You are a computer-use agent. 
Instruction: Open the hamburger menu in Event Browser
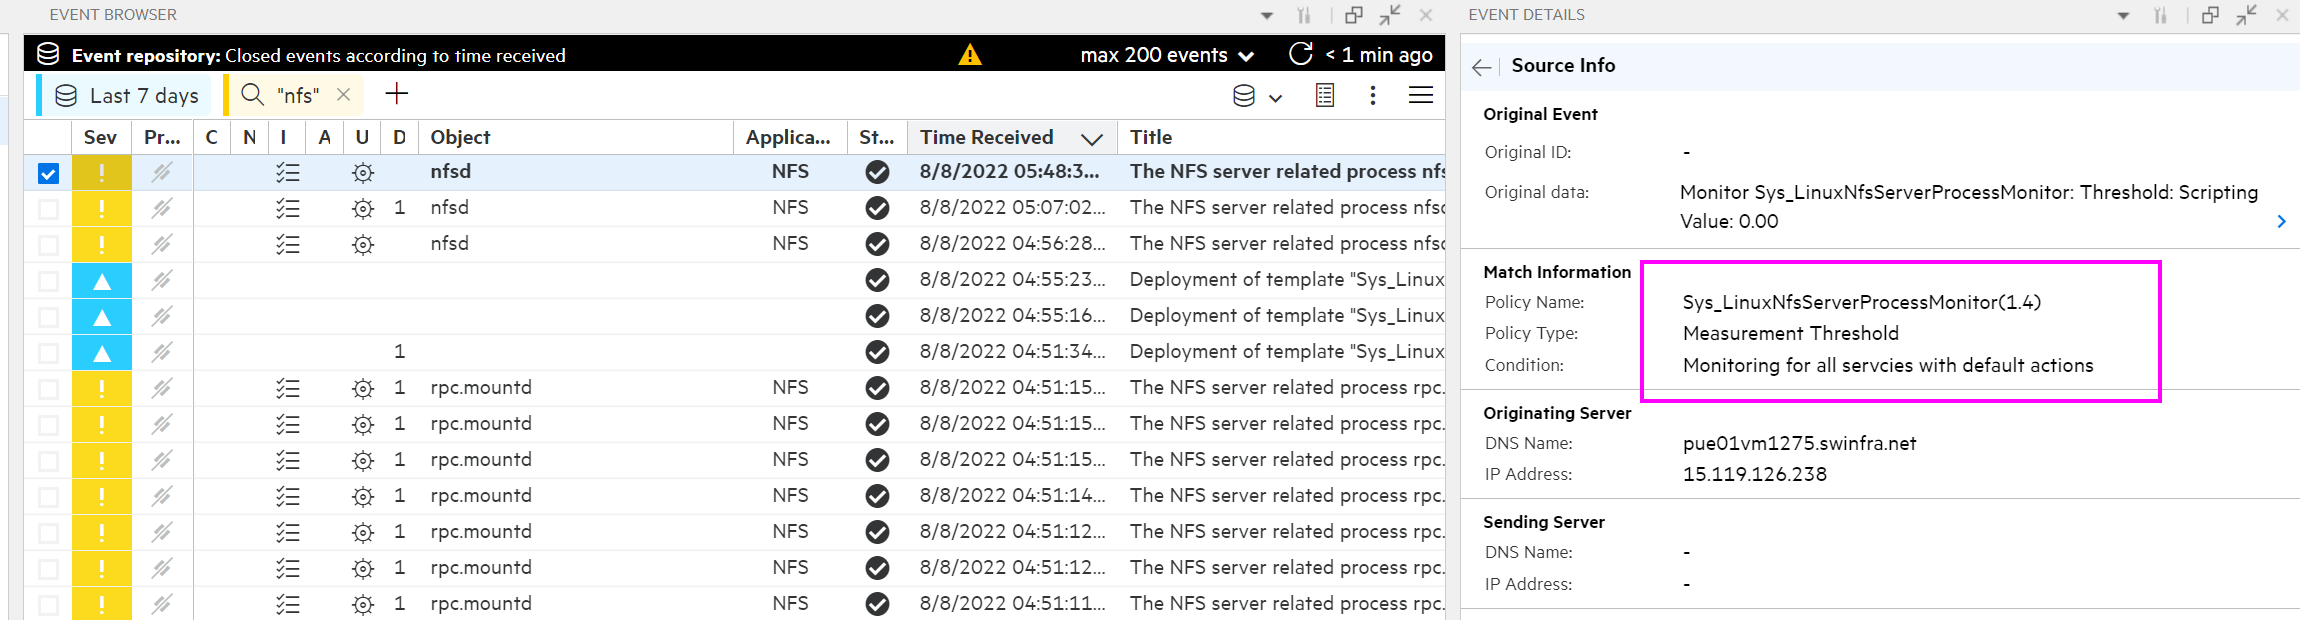1420,95
